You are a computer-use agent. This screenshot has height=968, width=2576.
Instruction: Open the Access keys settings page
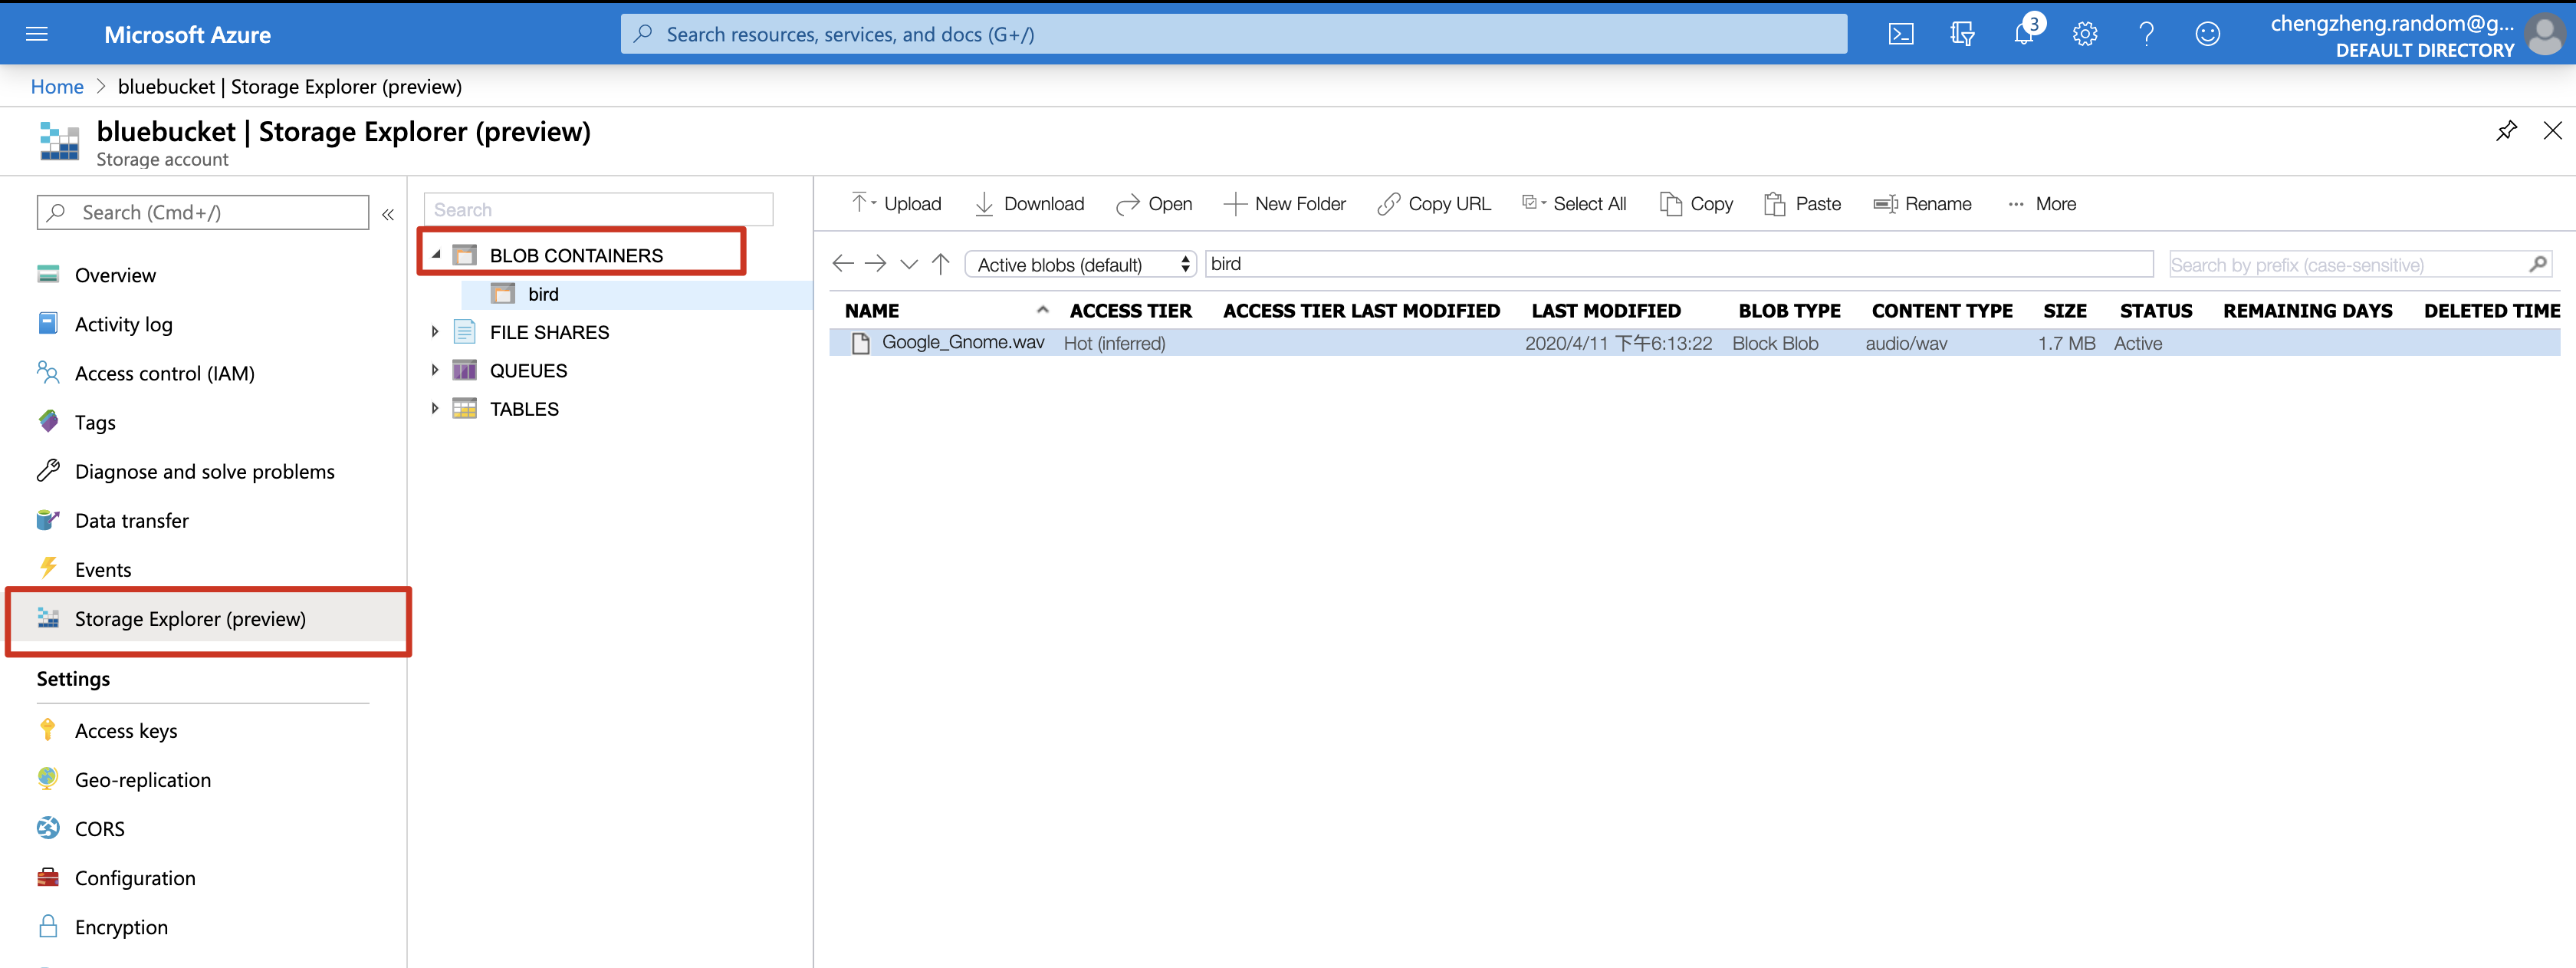coord(126,731)
